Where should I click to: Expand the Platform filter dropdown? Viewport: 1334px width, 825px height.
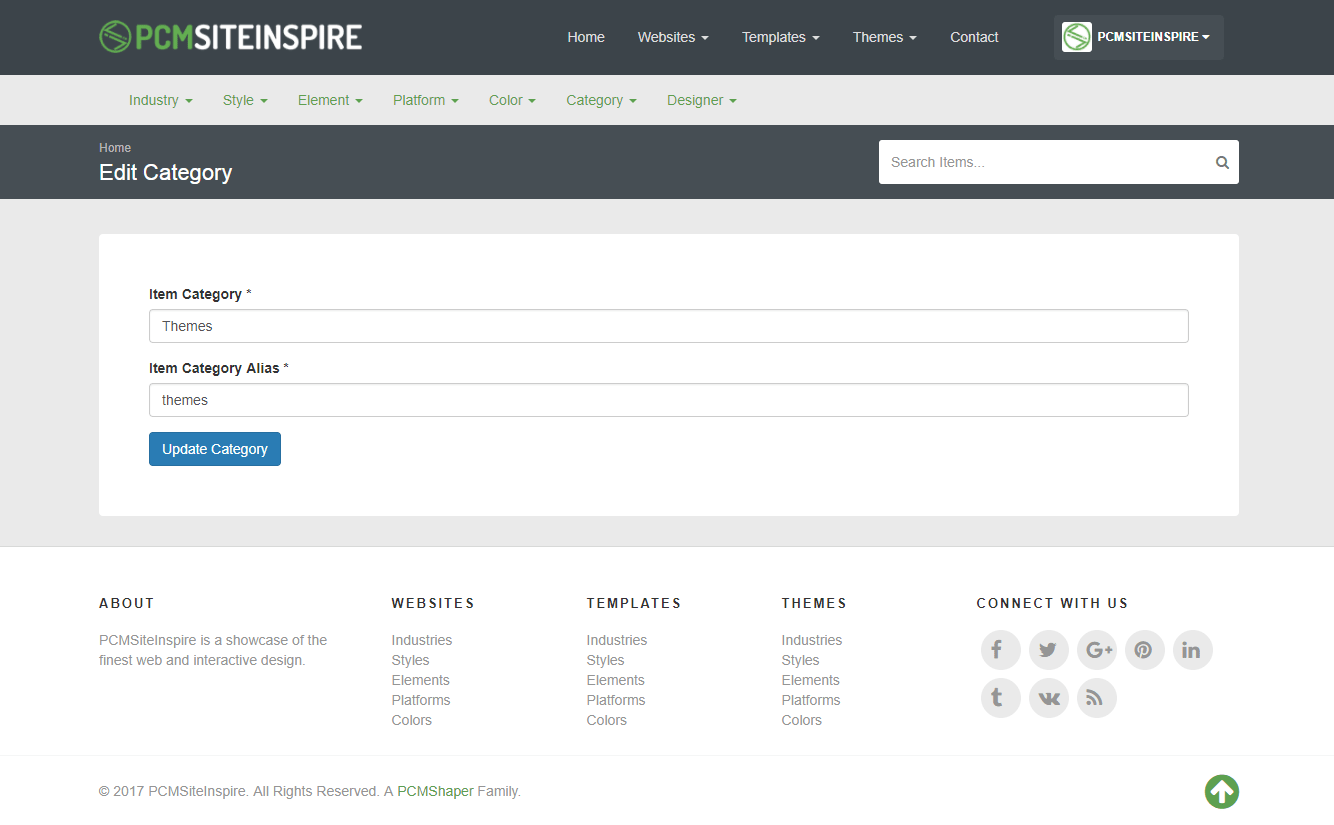(425, 100)
